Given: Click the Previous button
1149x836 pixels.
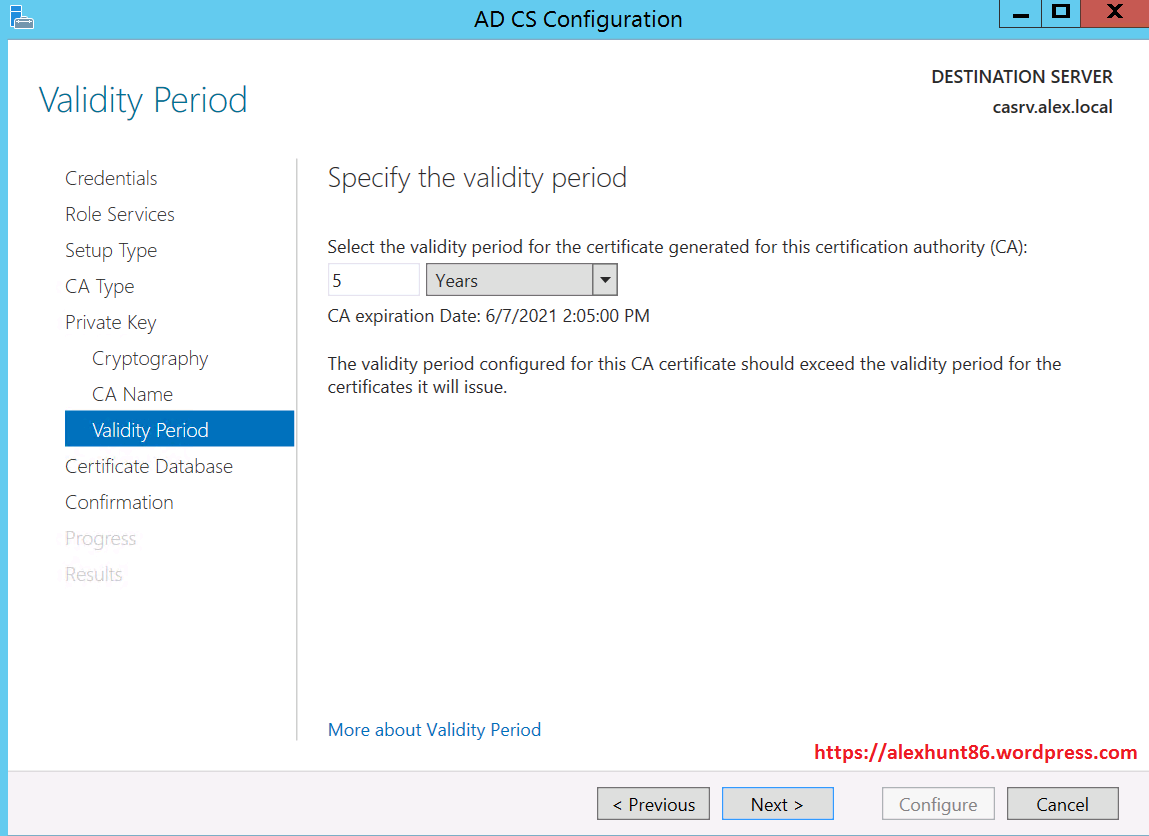Looking at the screenshot, I should click(653, 804).
